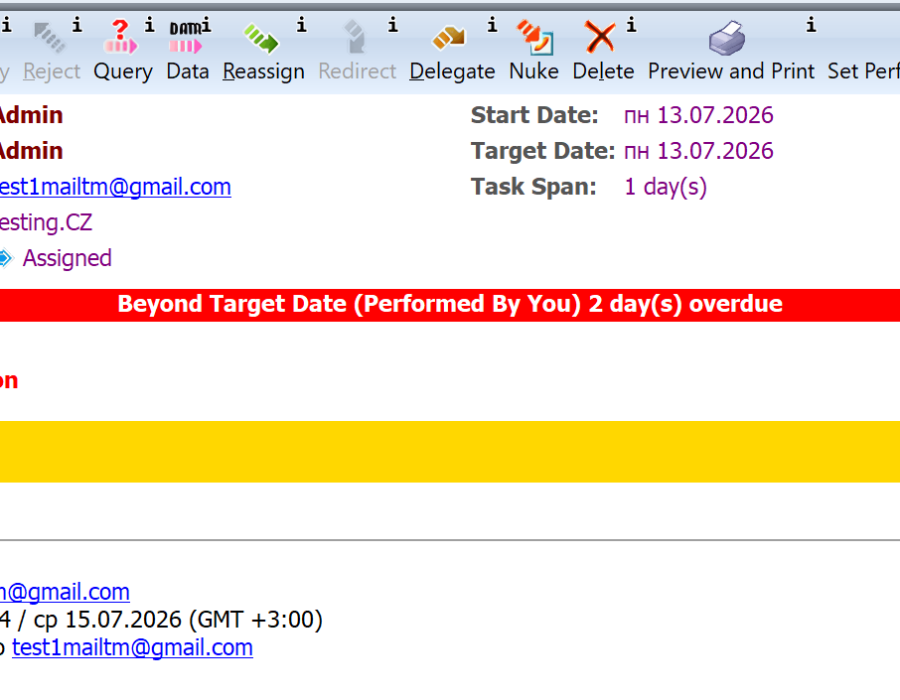
Task: Open info marker next to Delete
Action: 631,25
